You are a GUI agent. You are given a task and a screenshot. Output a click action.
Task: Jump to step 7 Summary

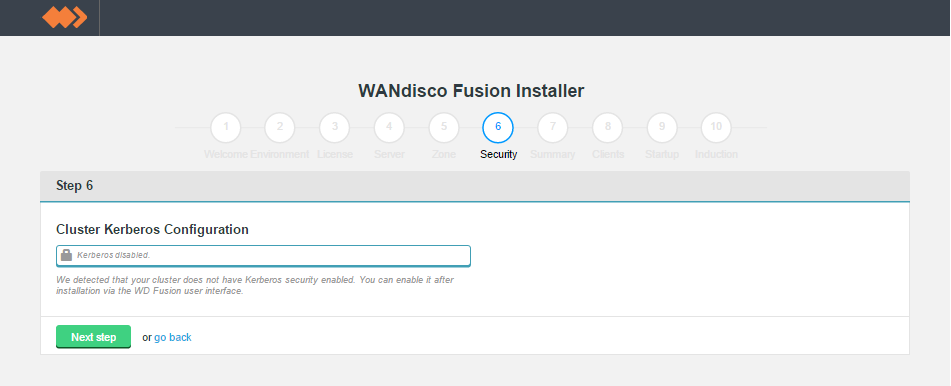click(x=553, y=127)
